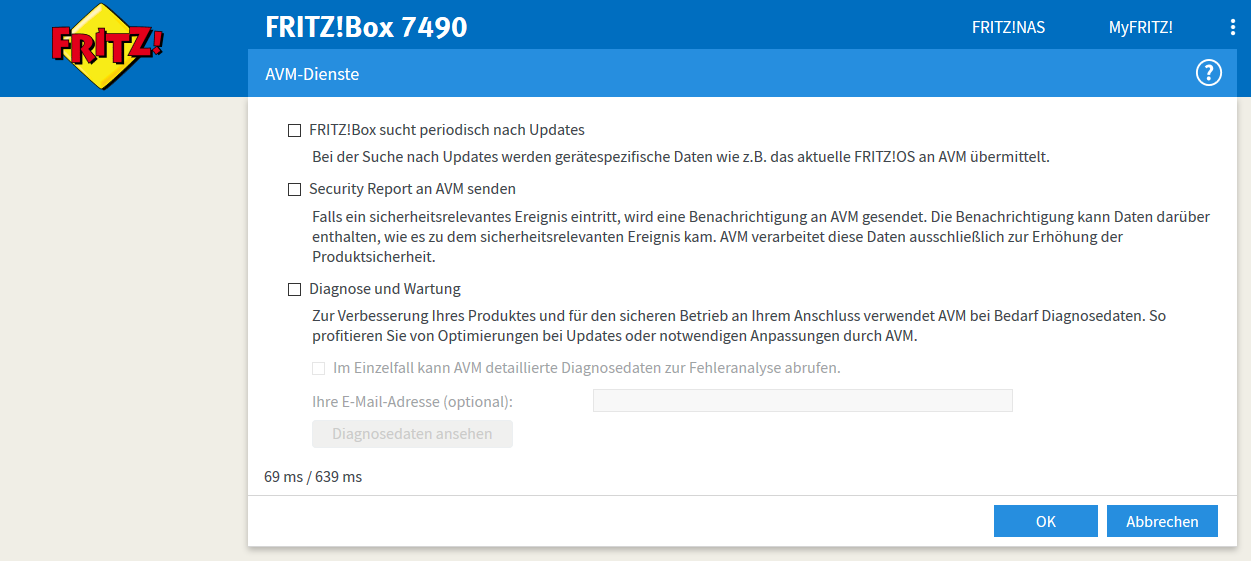1251x561 pixels.
Task: Open the three-dot menu in header
Action: point(1233,27)
